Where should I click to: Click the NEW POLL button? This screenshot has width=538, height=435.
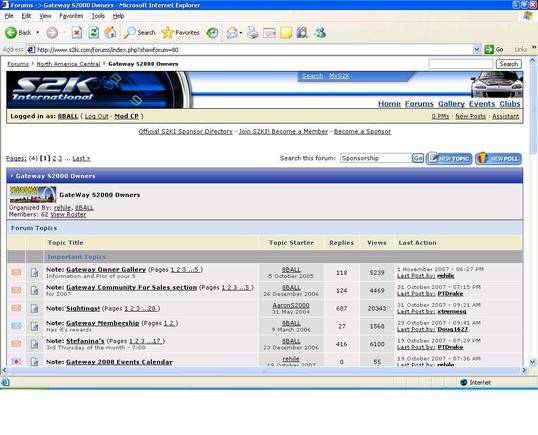(x=499, y=158)
